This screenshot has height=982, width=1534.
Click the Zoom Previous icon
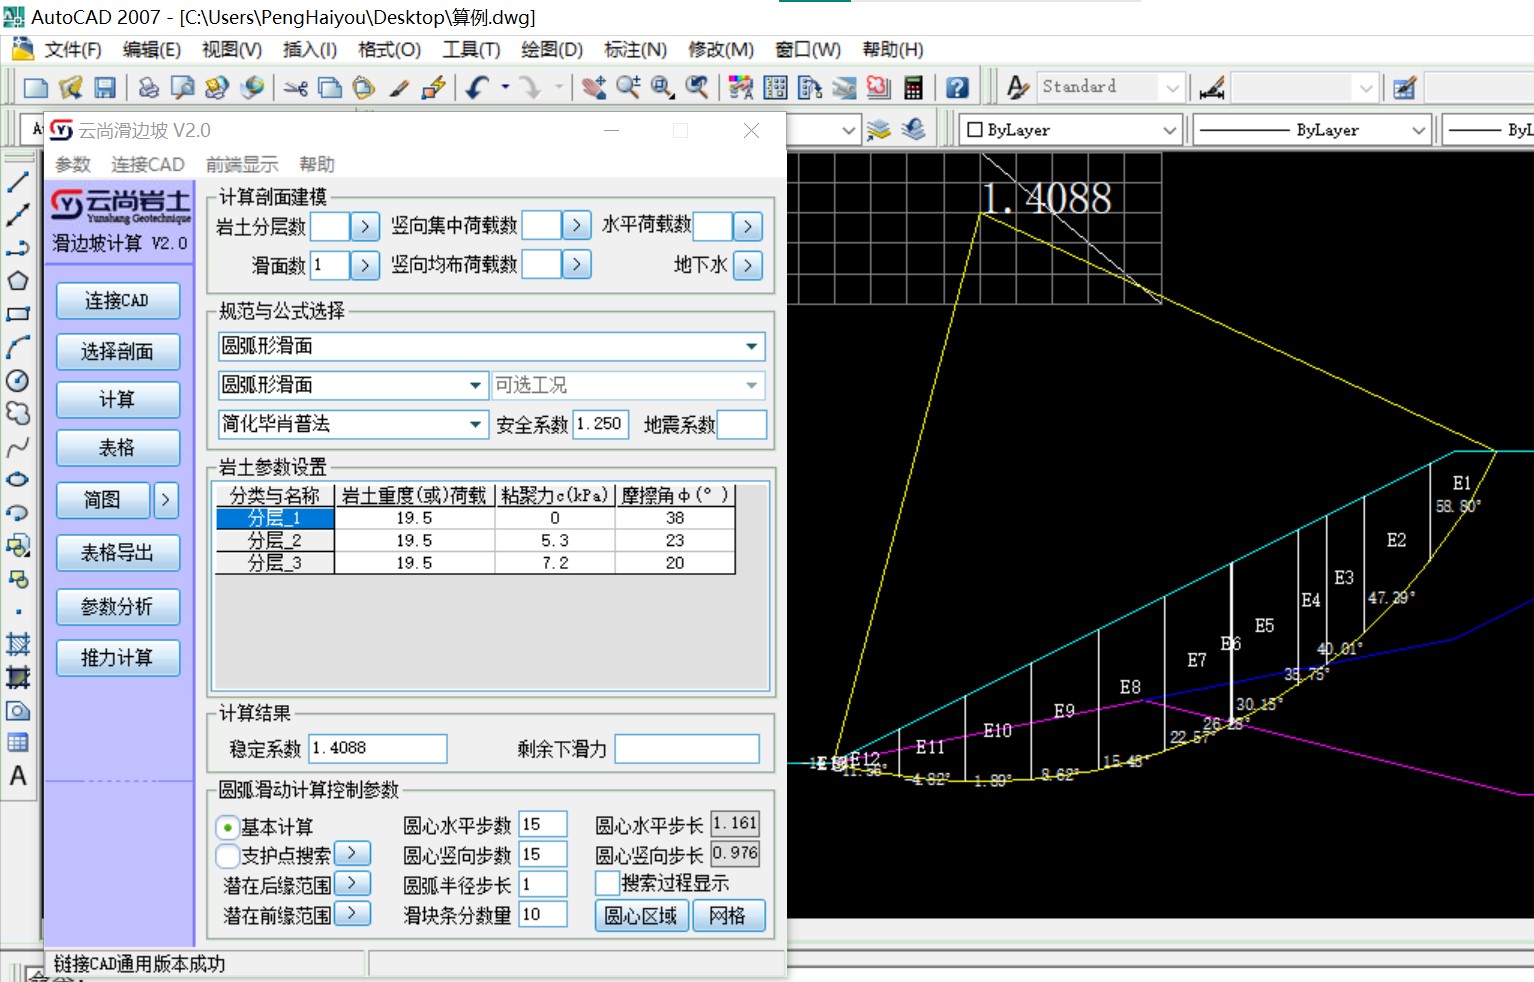697,88
